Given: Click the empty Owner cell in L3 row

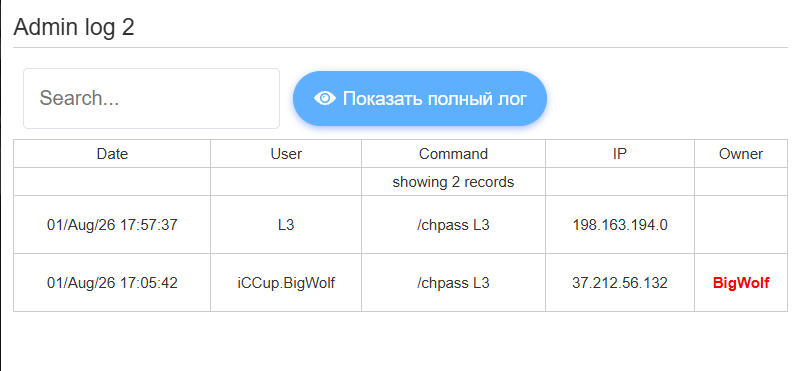Looking at the screenshot, I should 741,225.
